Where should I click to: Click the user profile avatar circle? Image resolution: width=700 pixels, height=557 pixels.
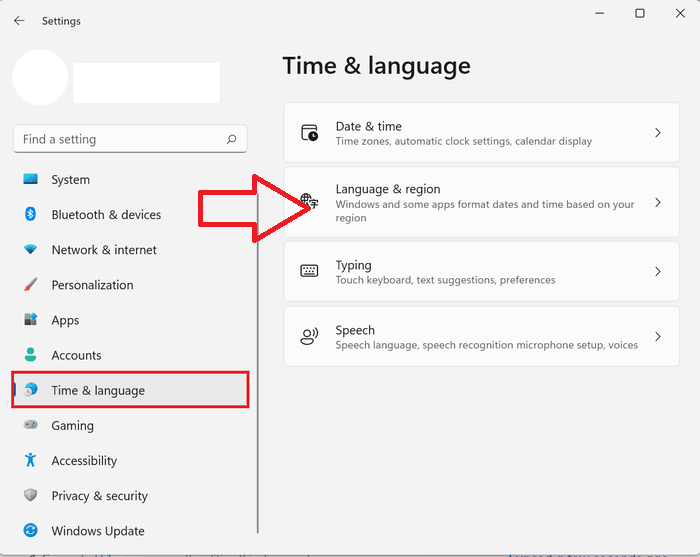click(x=40, y=77)
